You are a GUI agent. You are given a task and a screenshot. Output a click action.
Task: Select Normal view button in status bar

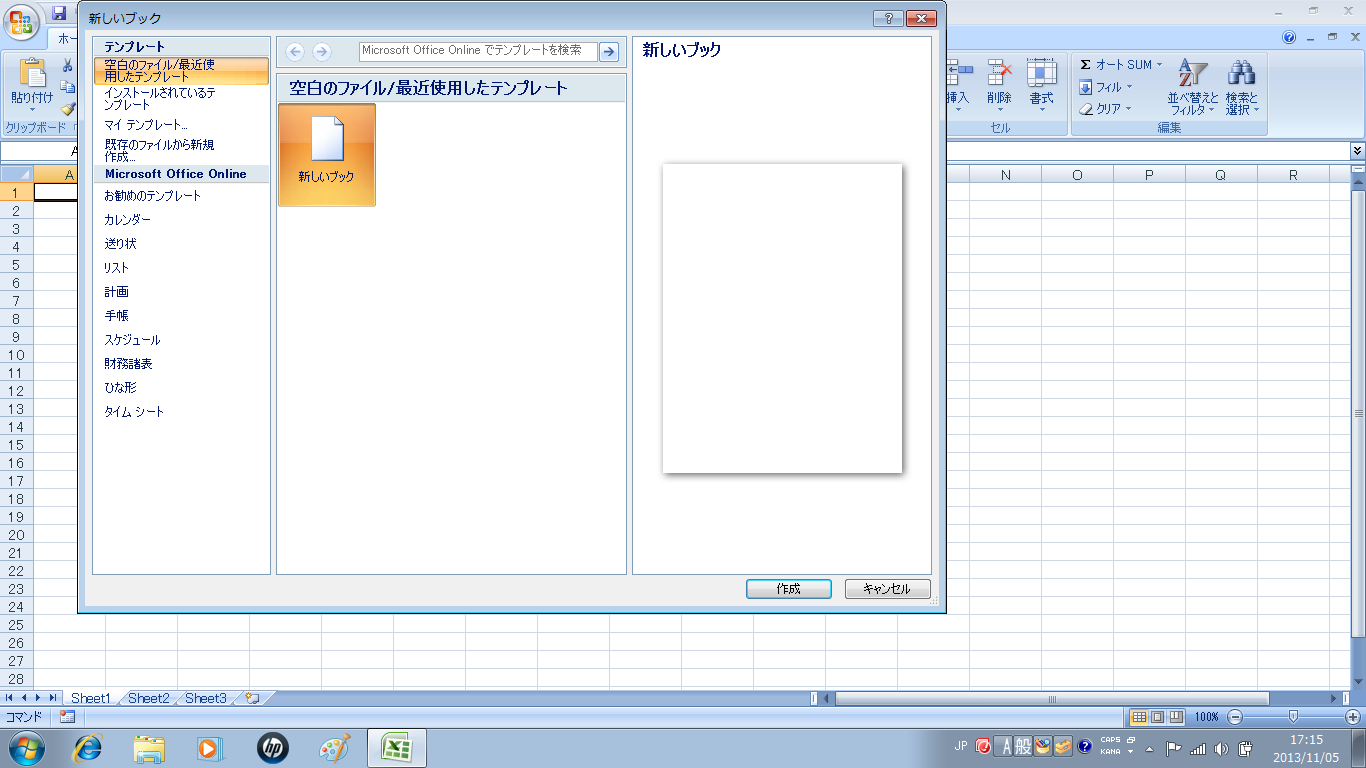point(1138,717)
